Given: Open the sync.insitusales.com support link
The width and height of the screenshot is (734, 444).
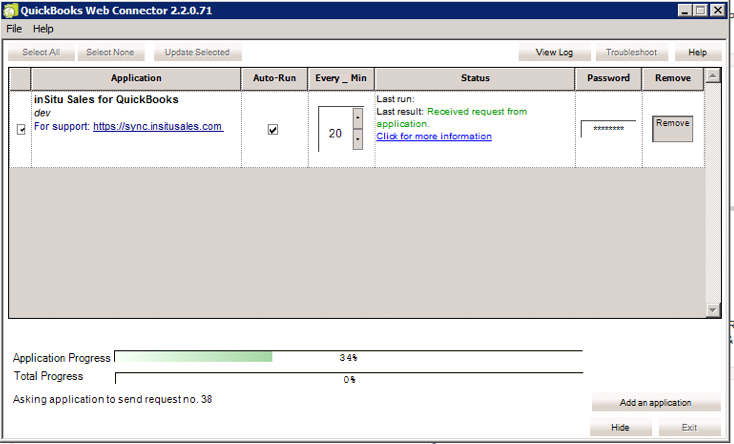Looking at the screenshot, I should tap(158, 127).
